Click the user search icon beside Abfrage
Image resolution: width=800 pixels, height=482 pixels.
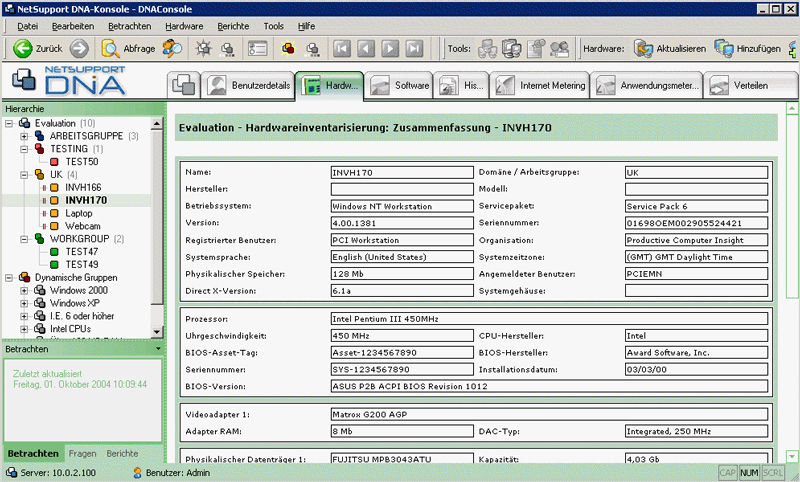pos(172,48)
